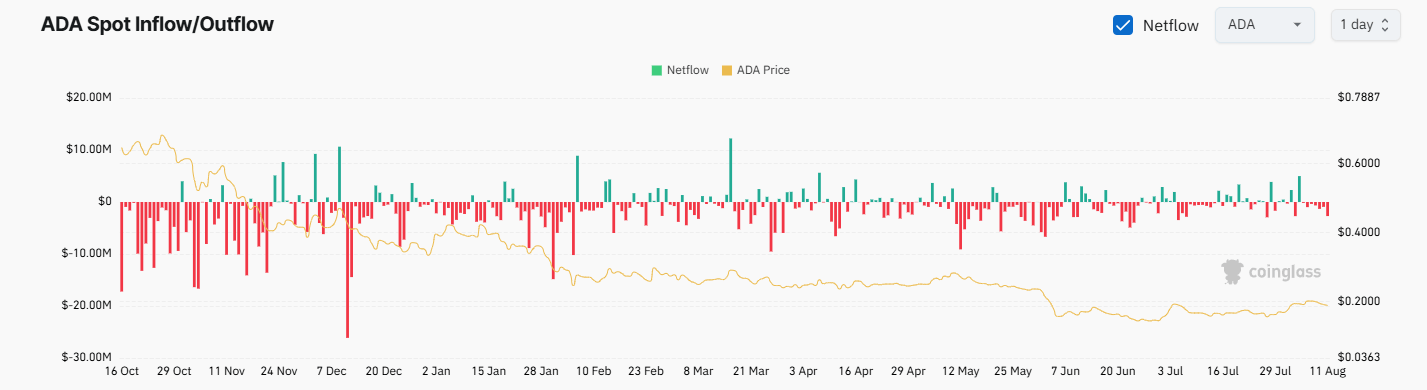The height and width of the screenshot is (390, 1427).
Task: Click the 3 Jul date label
Action: (1171, 370)
